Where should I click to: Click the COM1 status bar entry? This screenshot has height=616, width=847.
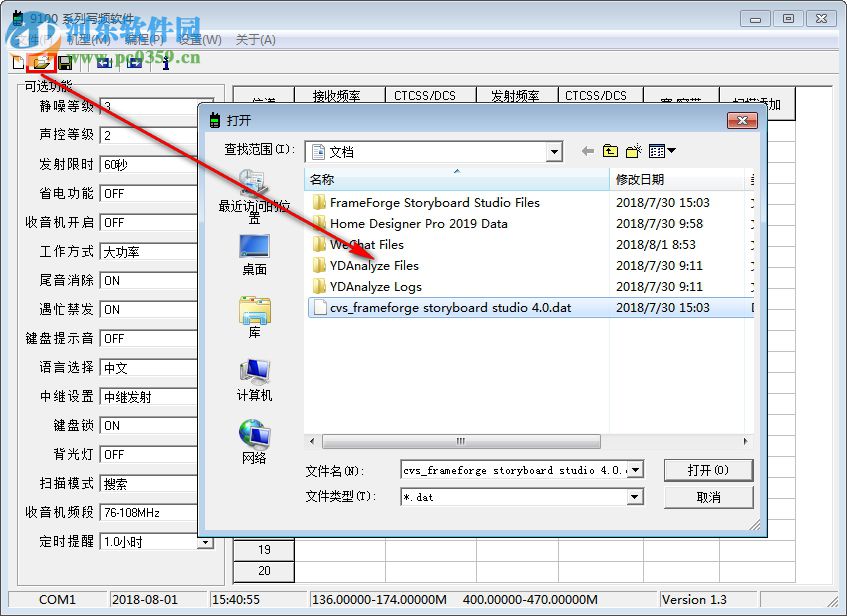pos(57,599)
